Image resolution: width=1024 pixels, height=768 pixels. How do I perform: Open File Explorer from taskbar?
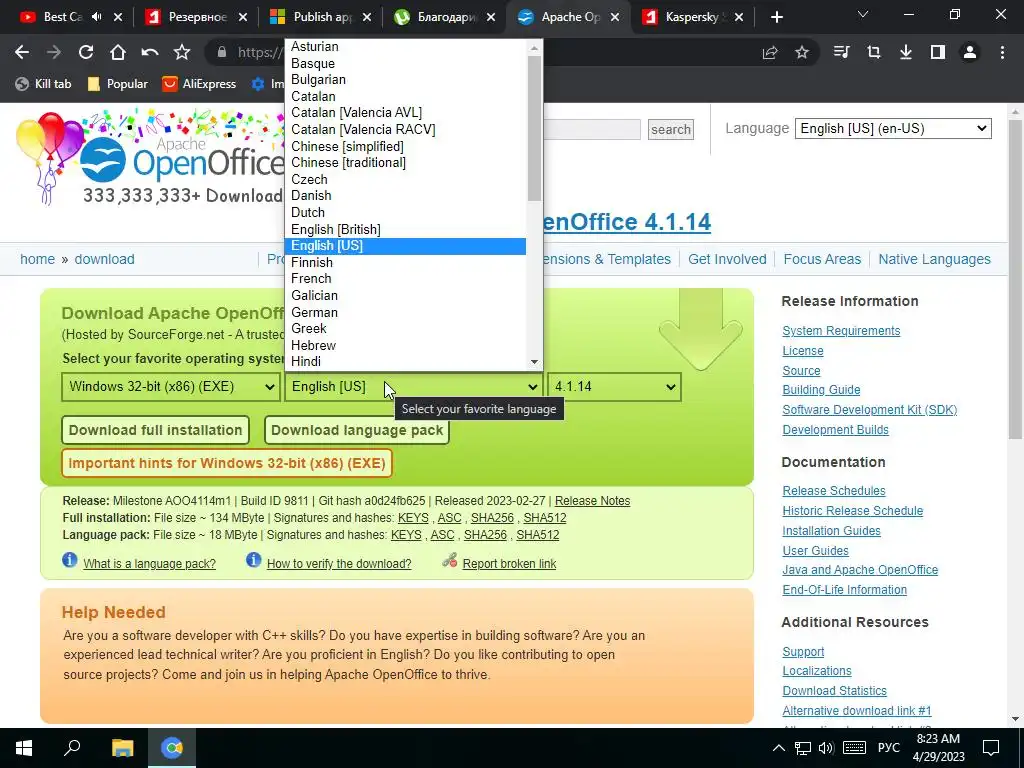pyautogui.click(x=123, y=748)
